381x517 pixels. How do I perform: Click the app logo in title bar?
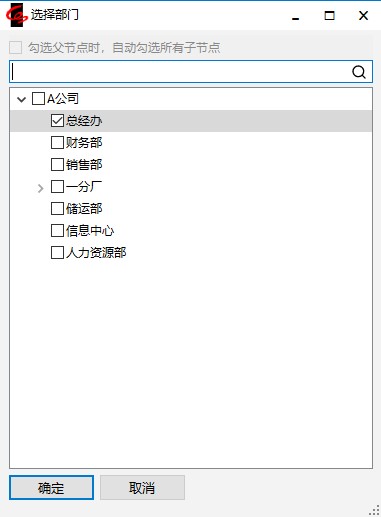pyautogui.click(x=16, y=15)
